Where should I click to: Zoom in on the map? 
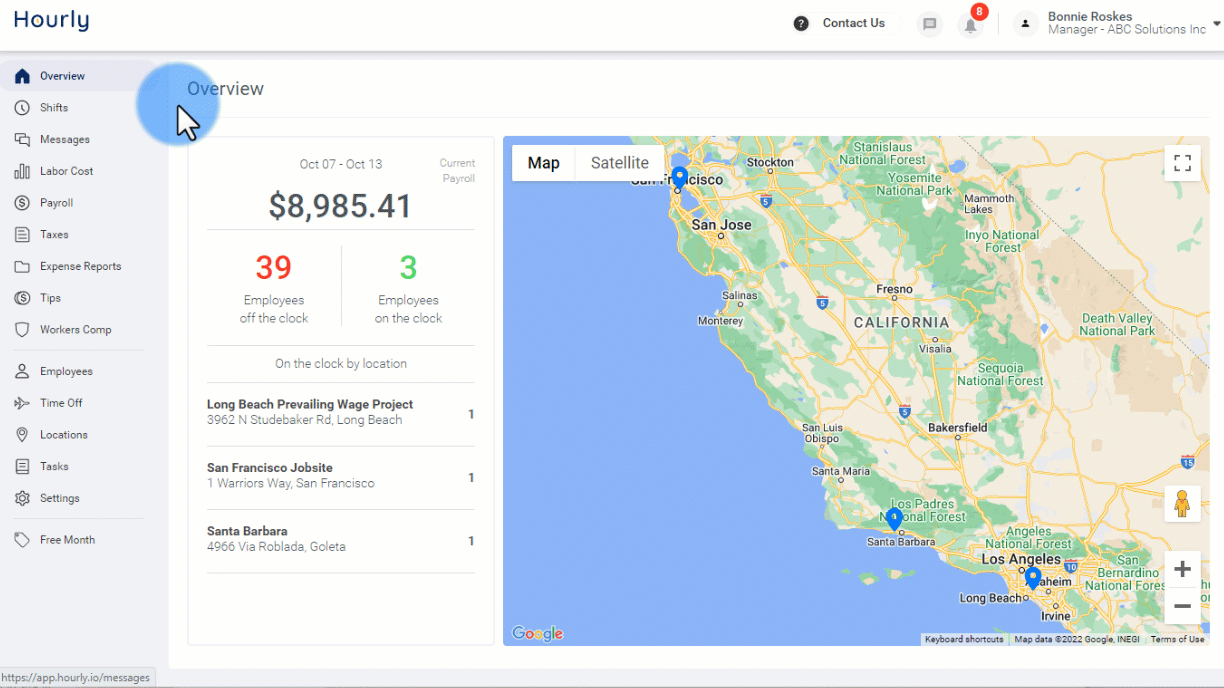pos(1182,569)
